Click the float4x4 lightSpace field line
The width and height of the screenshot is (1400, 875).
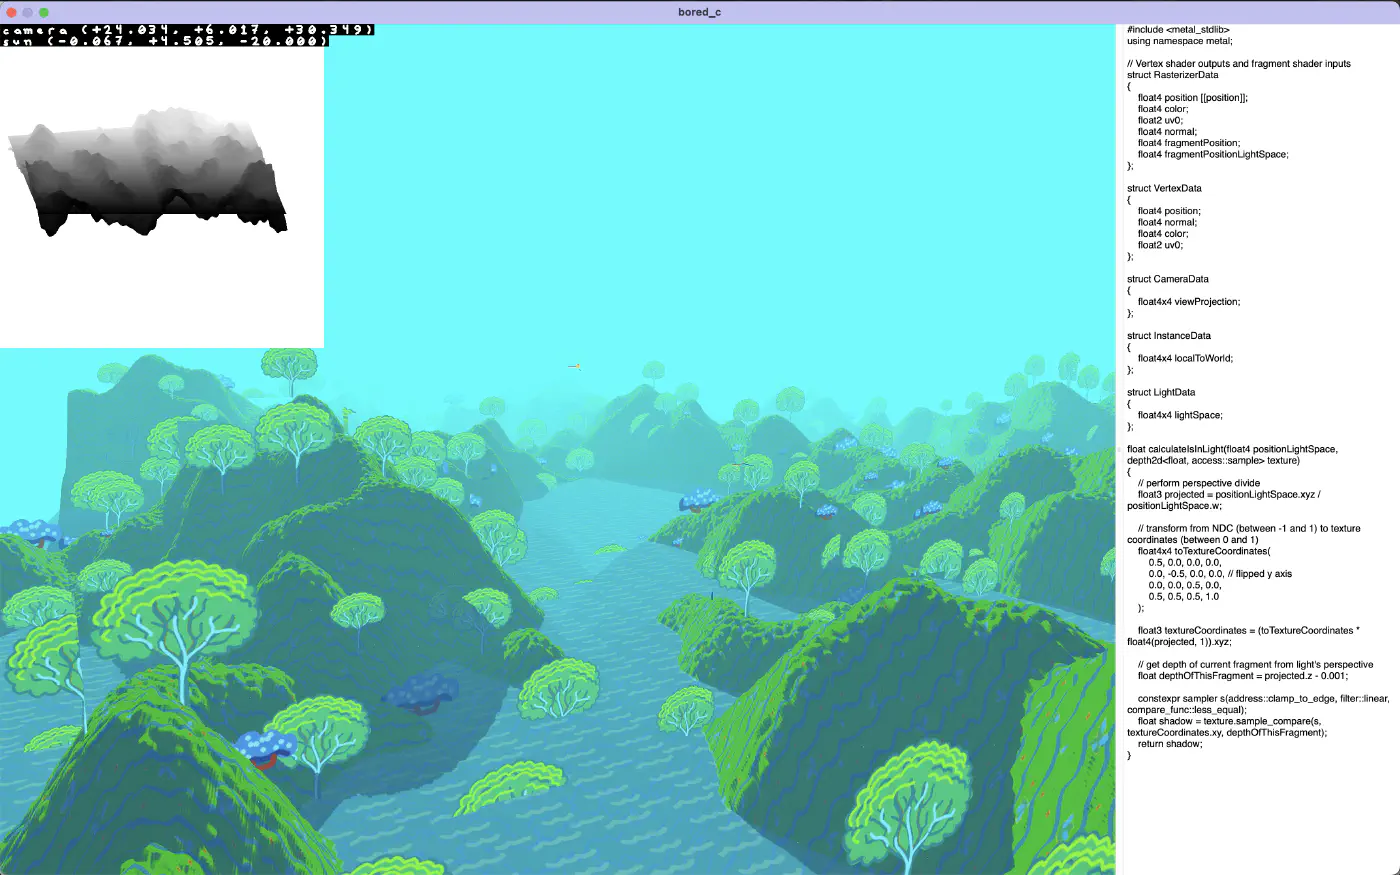1179,415
